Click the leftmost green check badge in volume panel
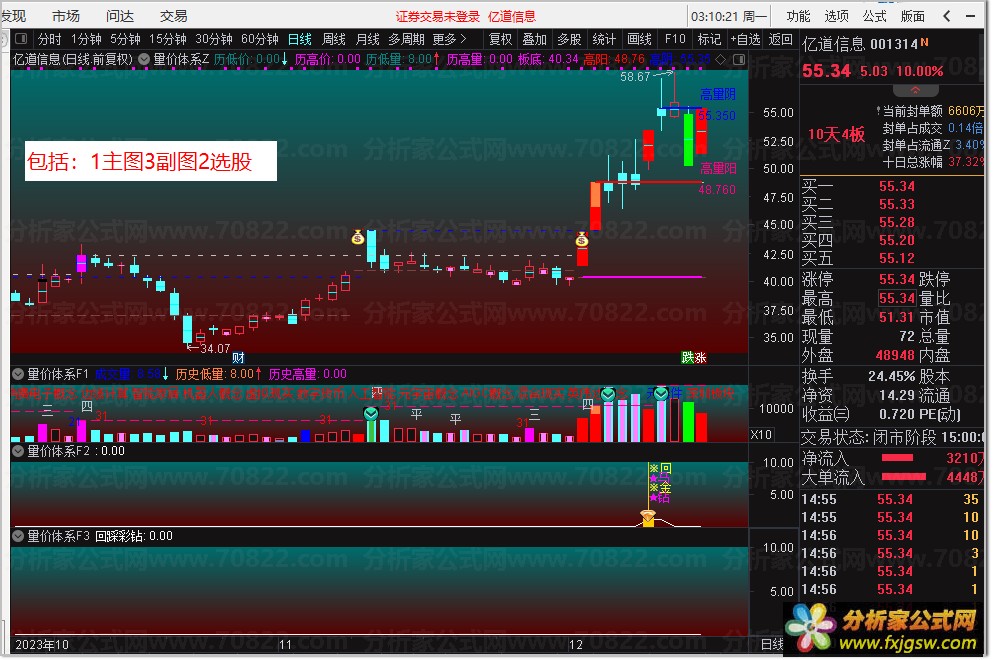 (371, 414)
